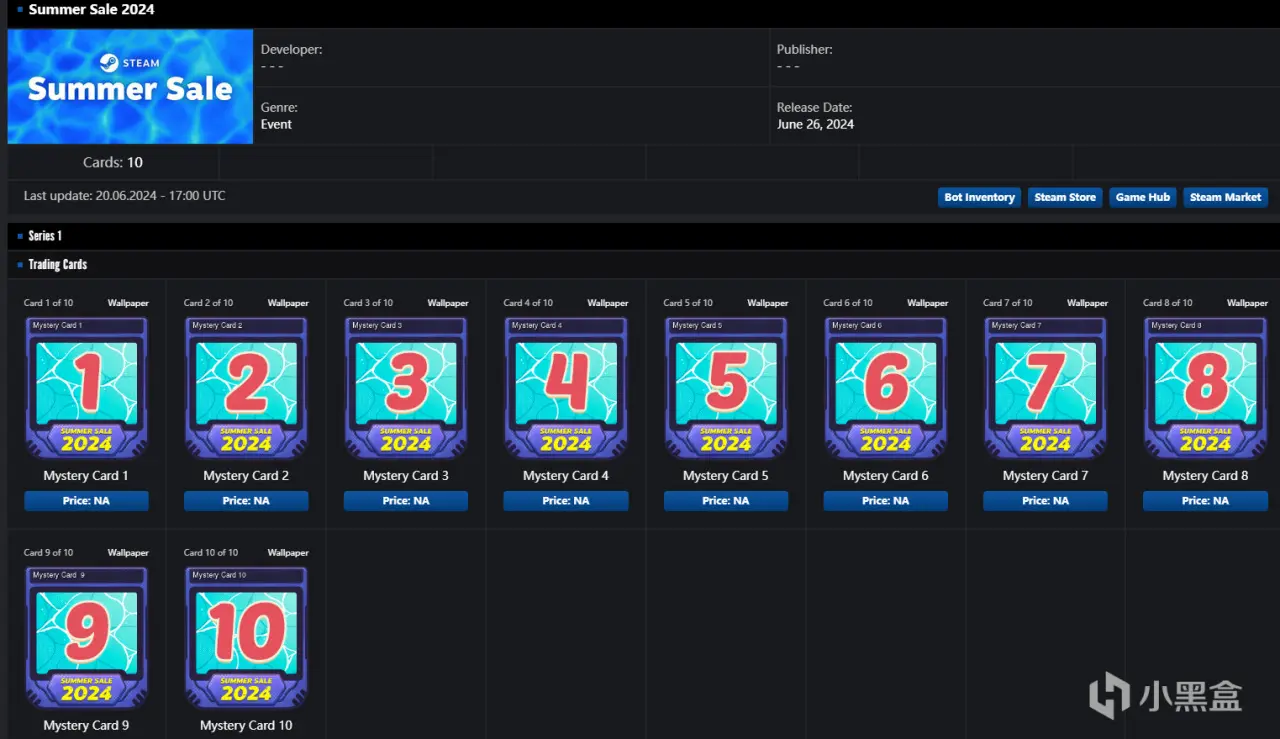Open Wallpaper link for Card 1 of 10
The image size is (1280, 739).
pyautogui.click(x=128, y=303)
